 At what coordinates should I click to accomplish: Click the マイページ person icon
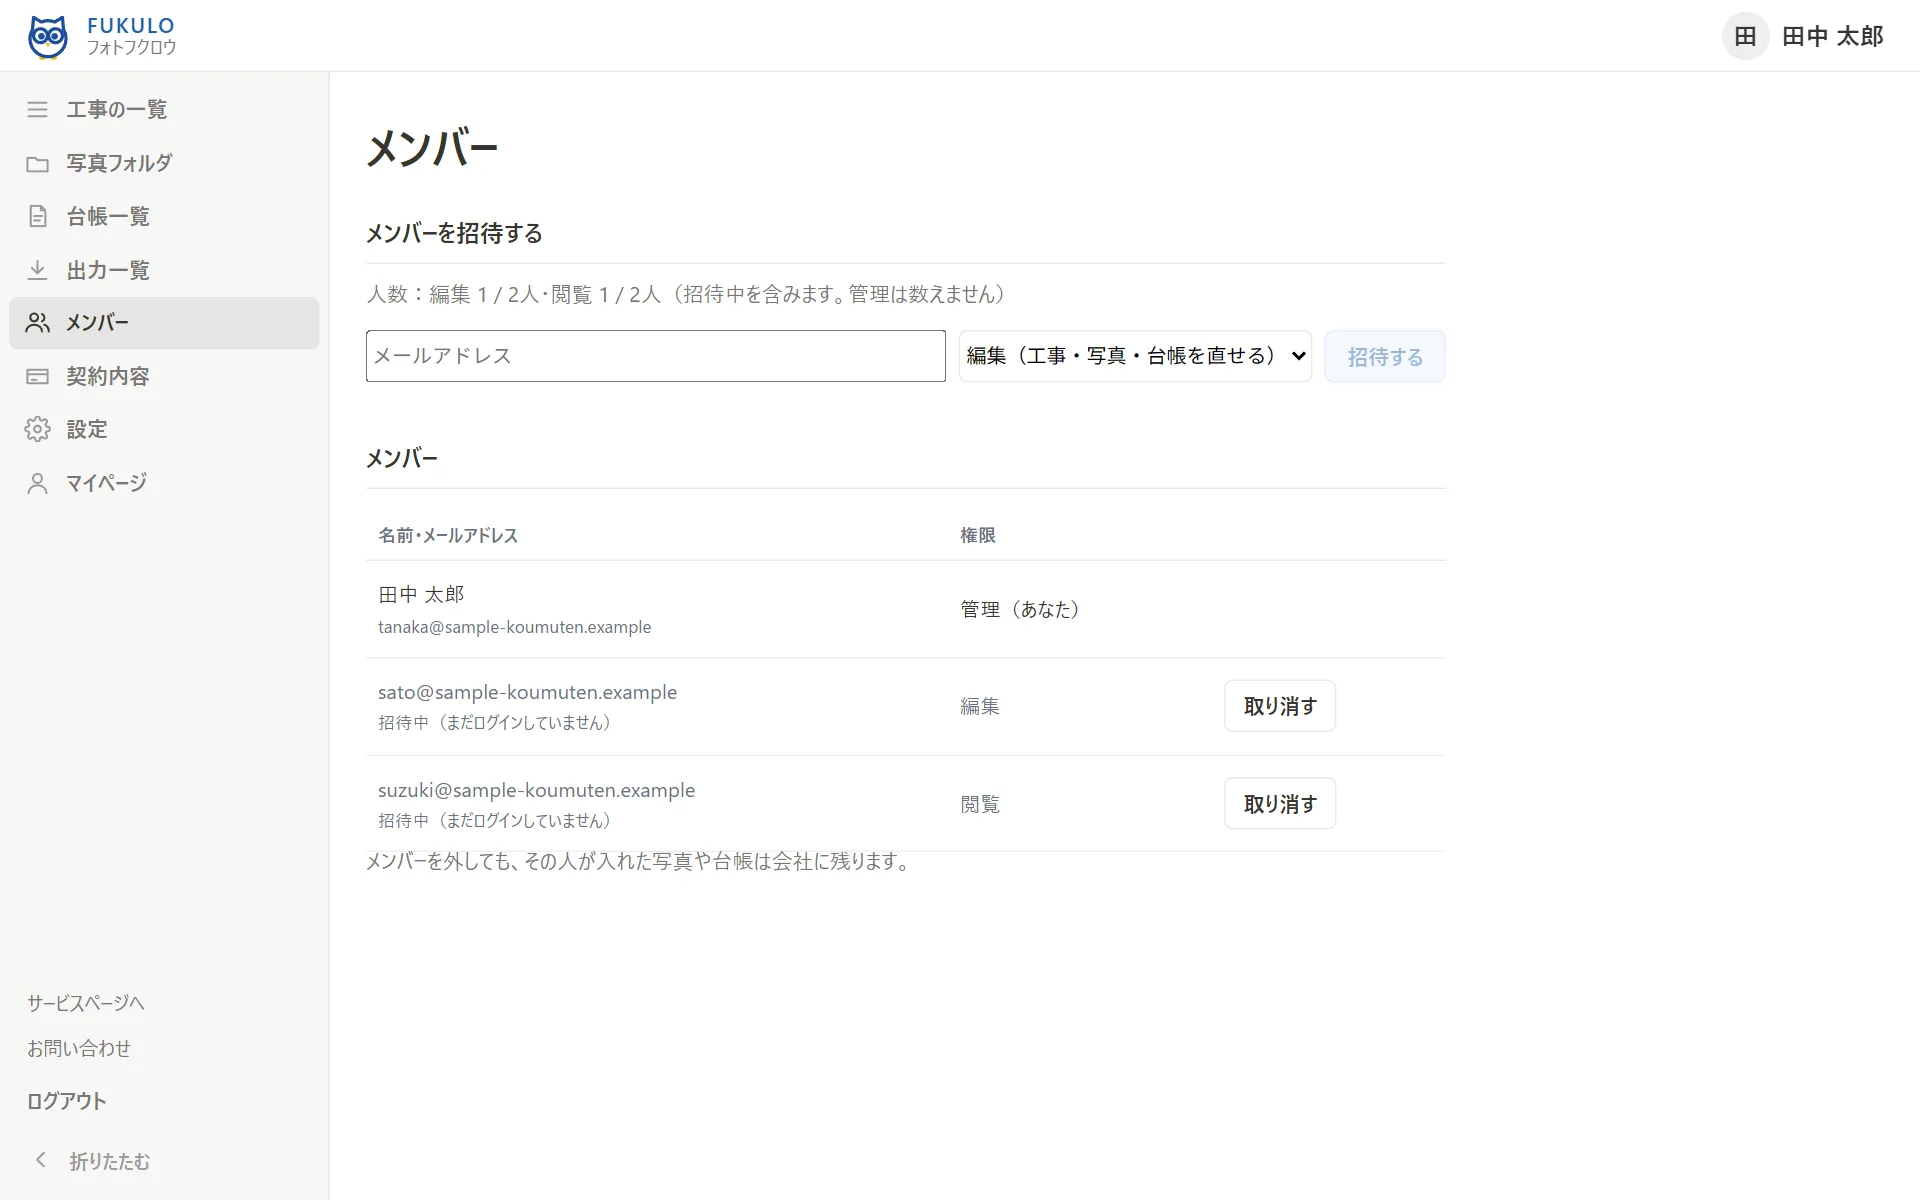[37, 483]
